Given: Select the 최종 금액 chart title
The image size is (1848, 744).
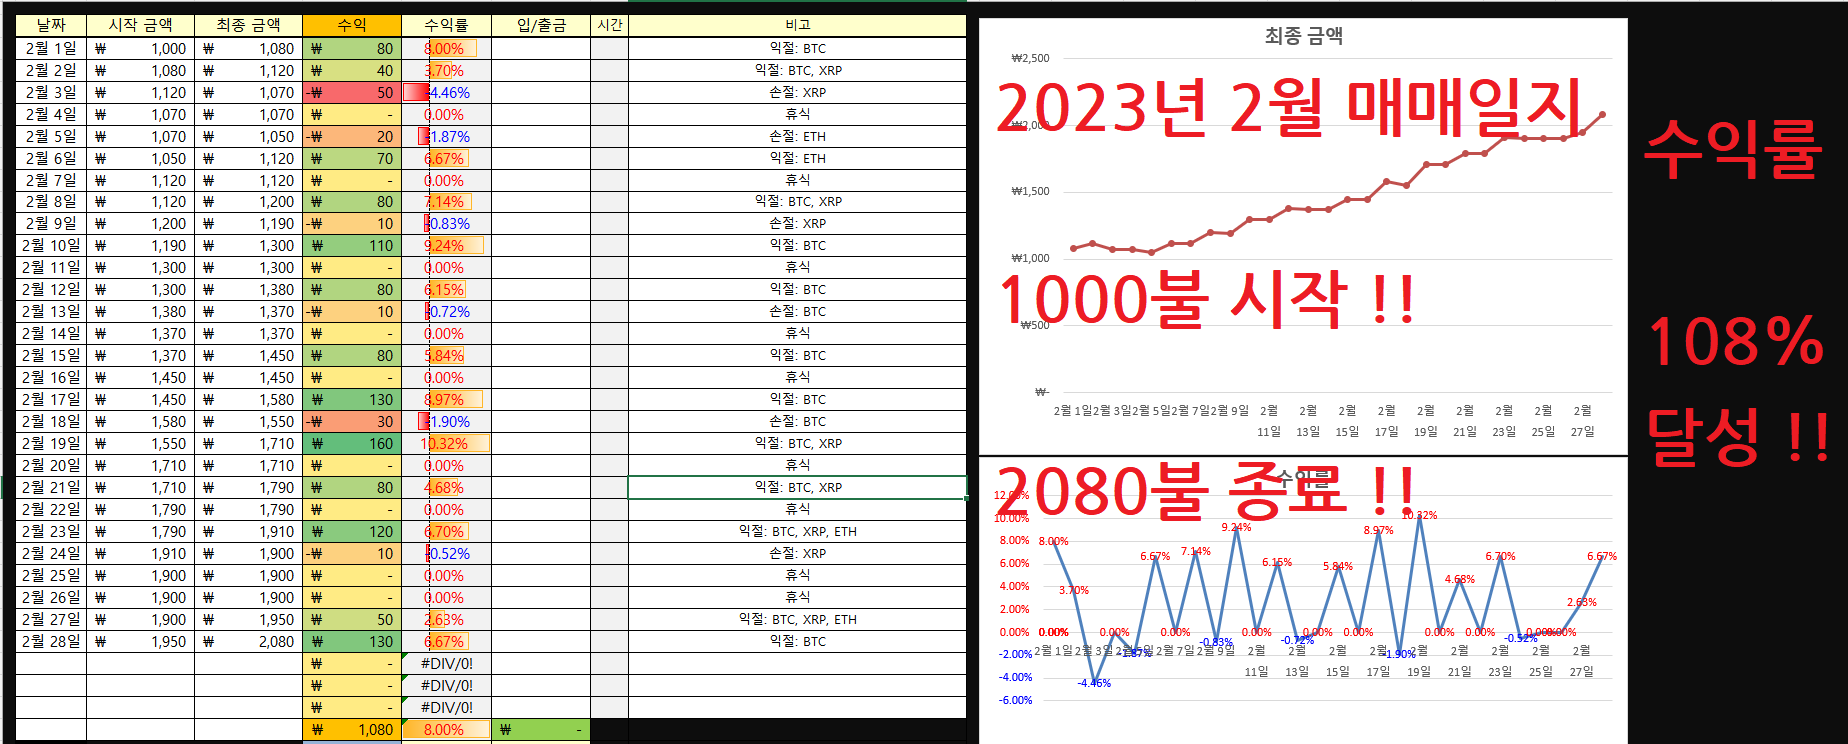Looking at the screenshot, I should coord(1303,36).
